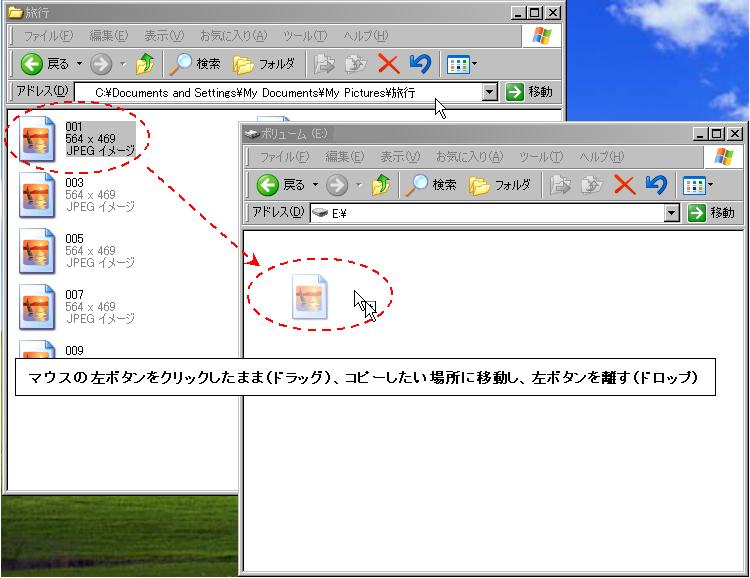The height and width of the screenshot is (578, 750).
Task: Click red Delete X in ボリューム (E:) window
Action: pos(624,185)
